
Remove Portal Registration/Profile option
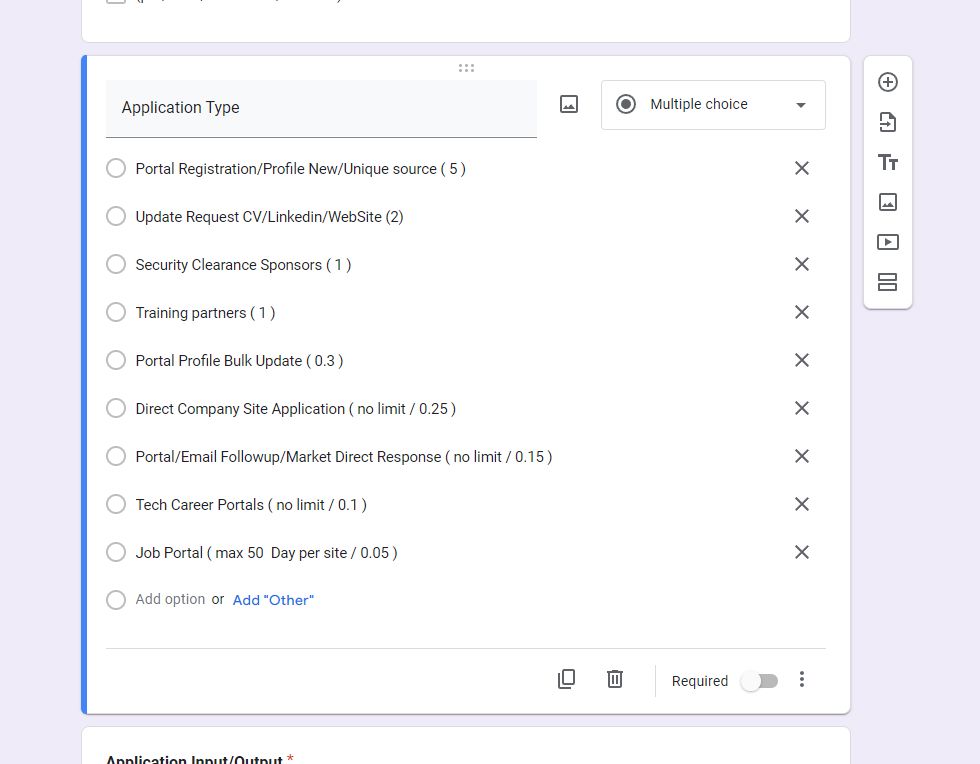click(802, 168)
